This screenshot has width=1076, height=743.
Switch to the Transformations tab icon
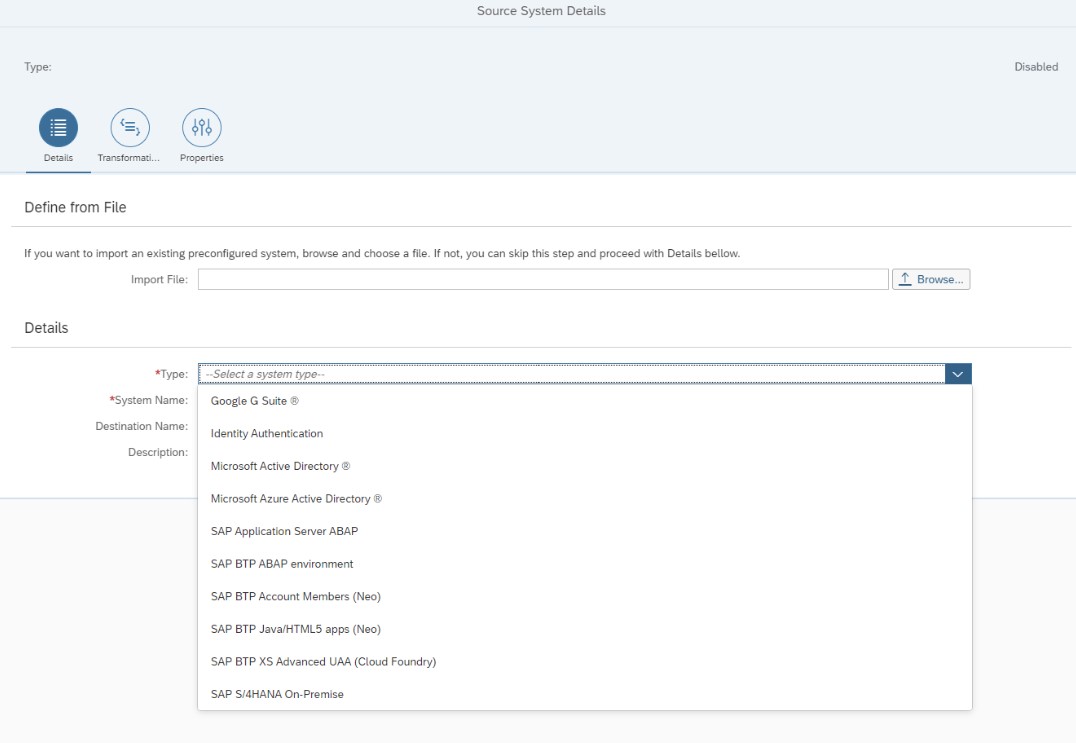(130, 128)
